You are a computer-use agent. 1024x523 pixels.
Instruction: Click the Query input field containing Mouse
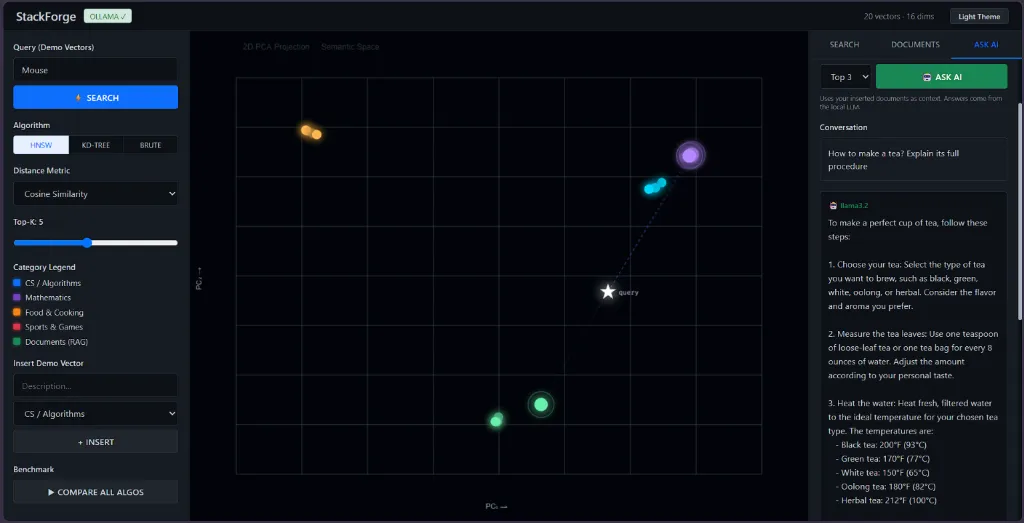95,70
